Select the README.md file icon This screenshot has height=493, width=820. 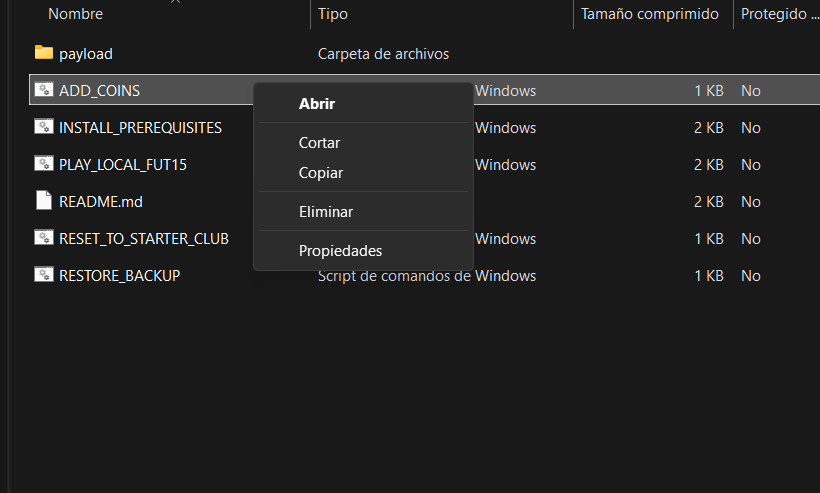44,200
